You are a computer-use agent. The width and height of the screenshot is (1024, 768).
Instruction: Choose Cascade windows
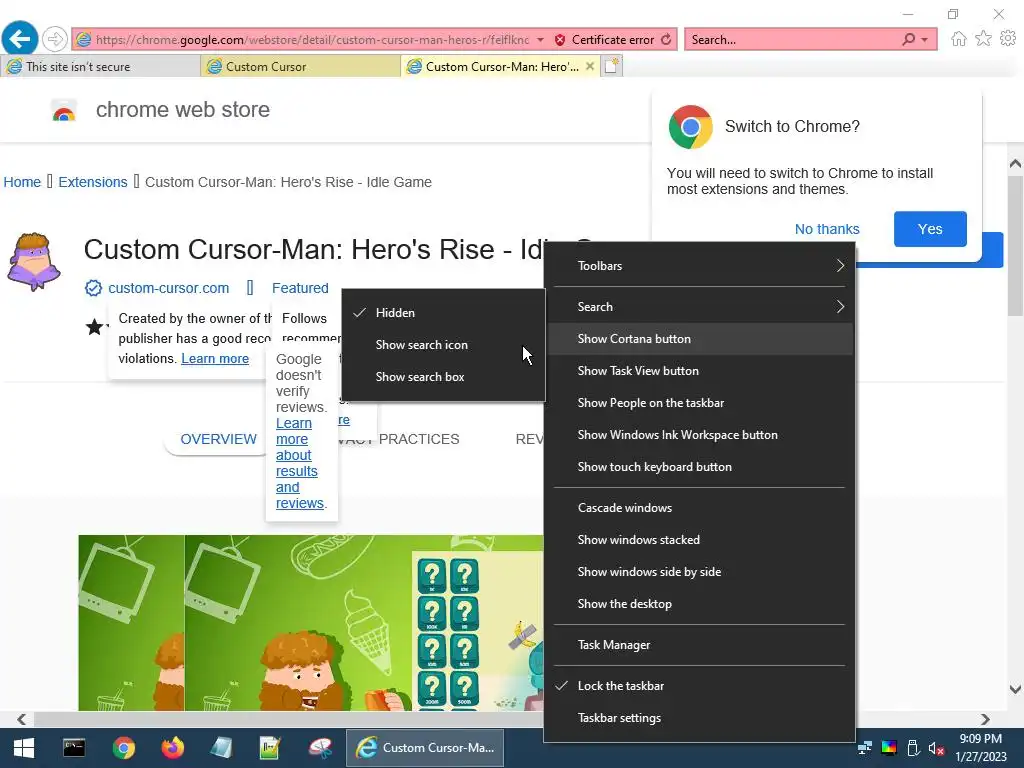tap(699, 508)
